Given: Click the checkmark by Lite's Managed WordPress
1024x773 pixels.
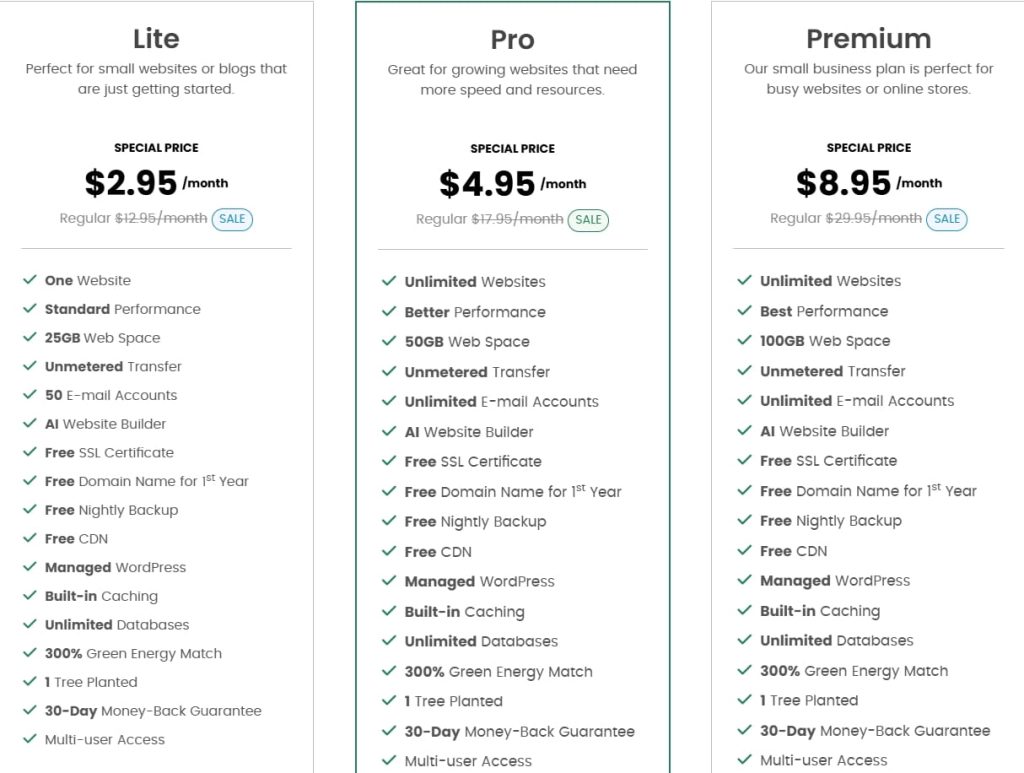Looking at the screenshot, I should coord(30,567).
